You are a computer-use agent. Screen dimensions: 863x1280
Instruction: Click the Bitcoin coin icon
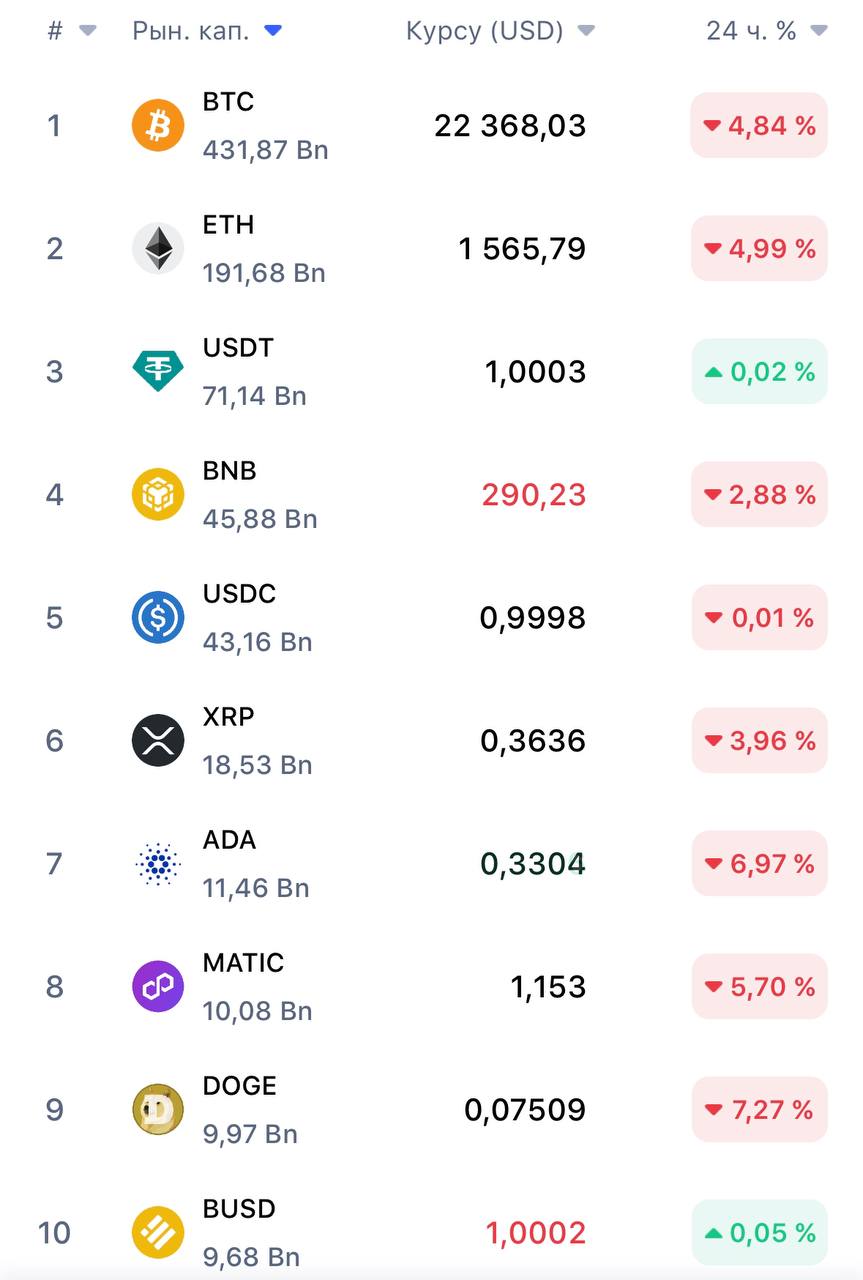[x=158, y=126]
